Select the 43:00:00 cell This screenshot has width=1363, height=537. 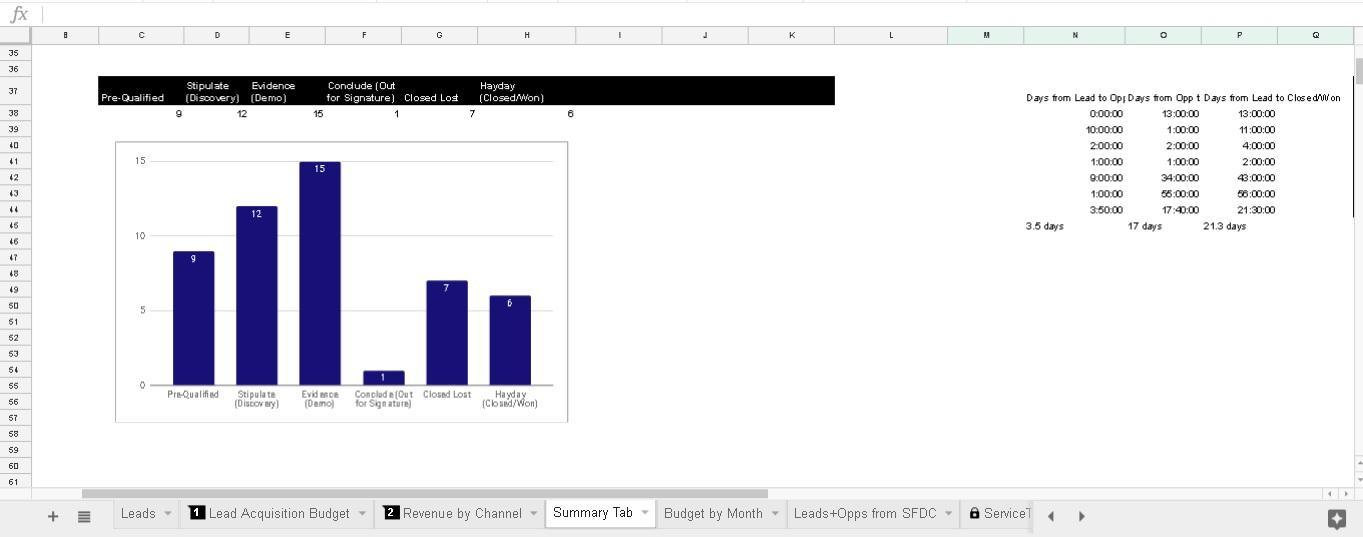click(1239, 178)
